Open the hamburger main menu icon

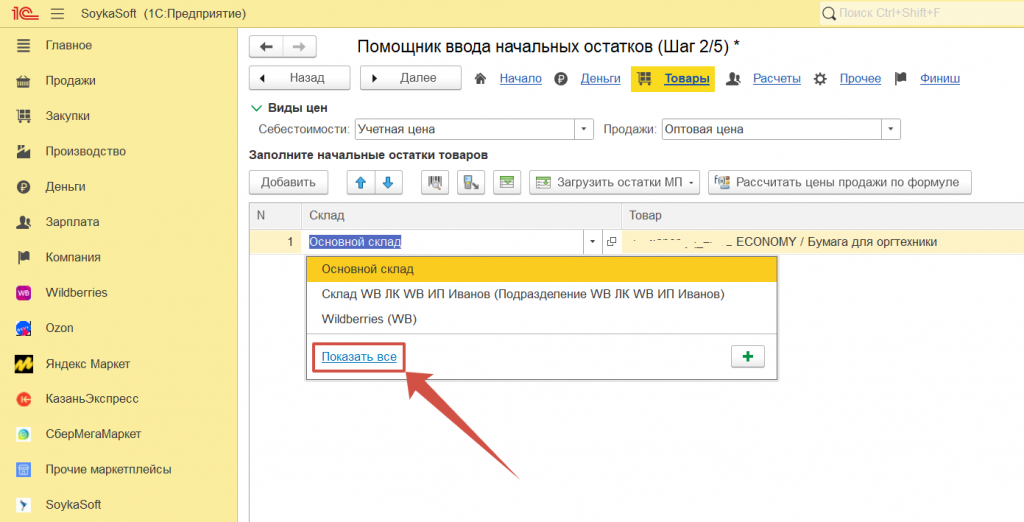(x=56, y=13)
